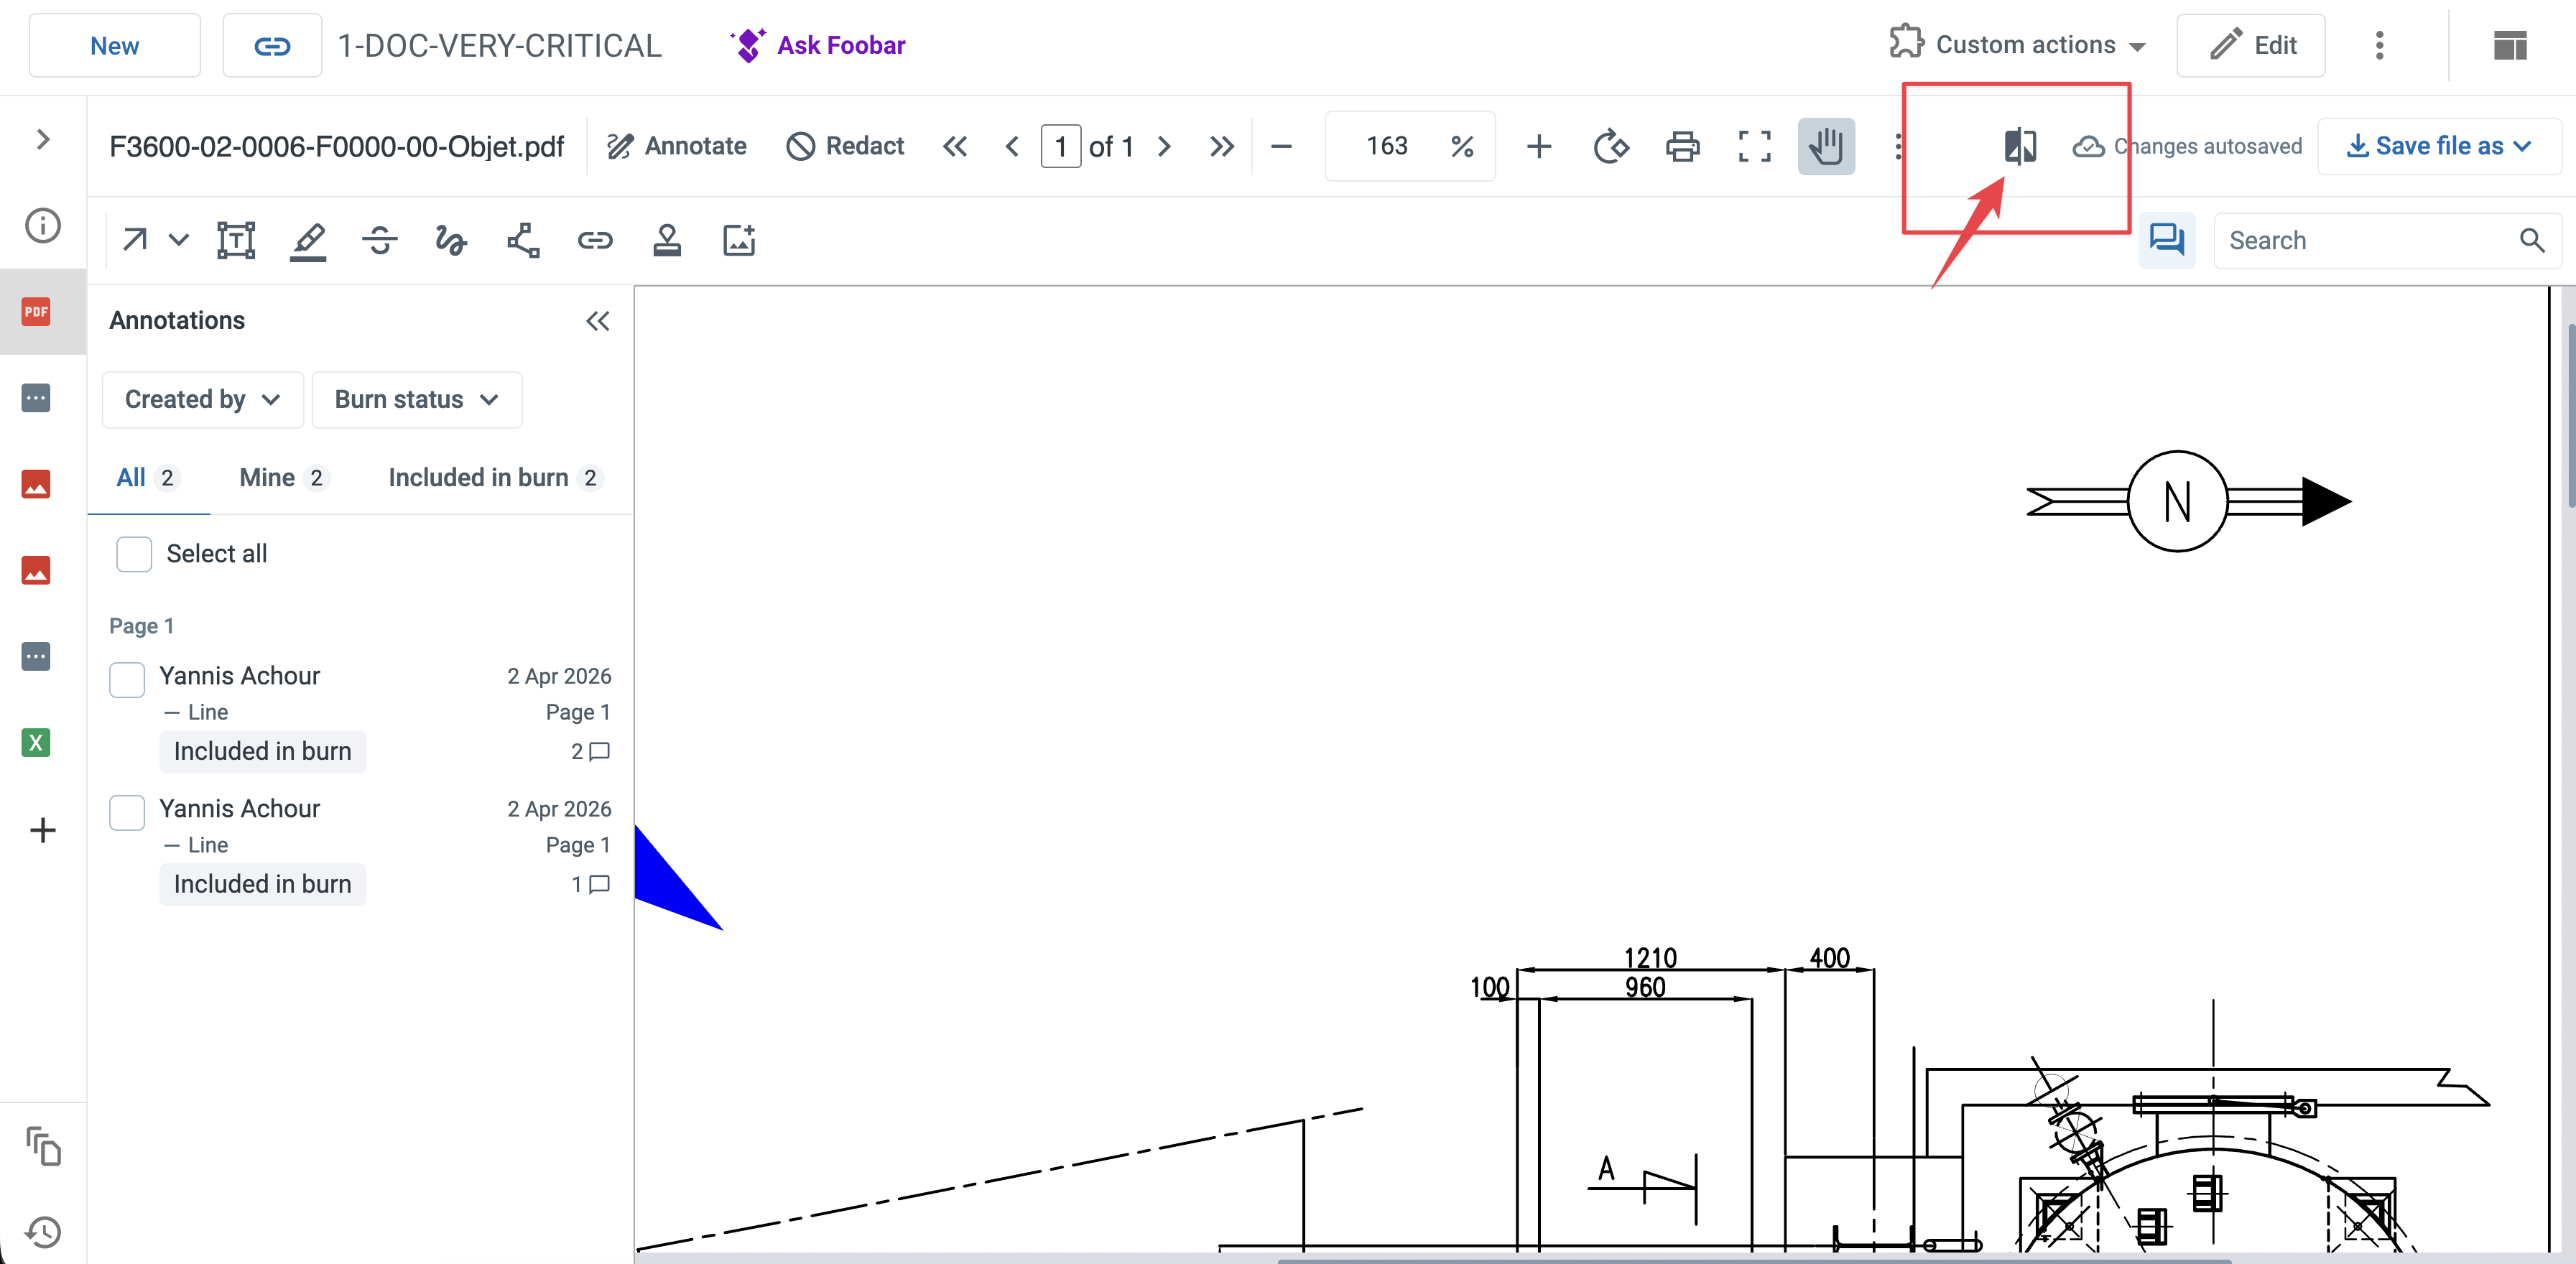Check the Select all checkbox

pos(134,554)
